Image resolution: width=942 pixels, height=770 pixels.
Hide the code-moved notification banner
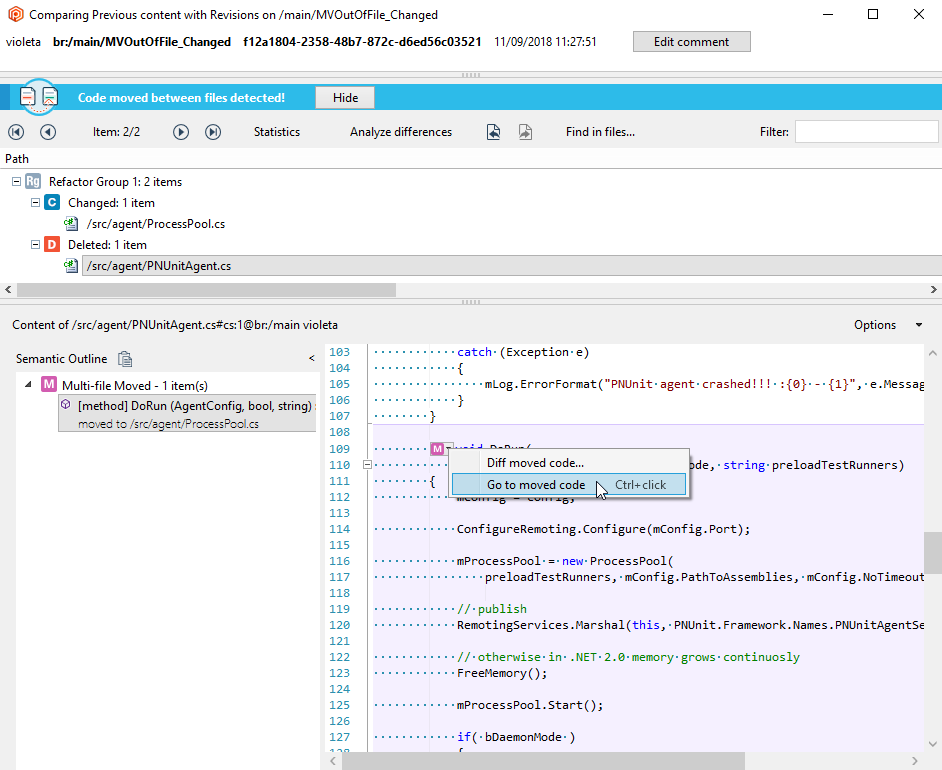tap(345, 97)
